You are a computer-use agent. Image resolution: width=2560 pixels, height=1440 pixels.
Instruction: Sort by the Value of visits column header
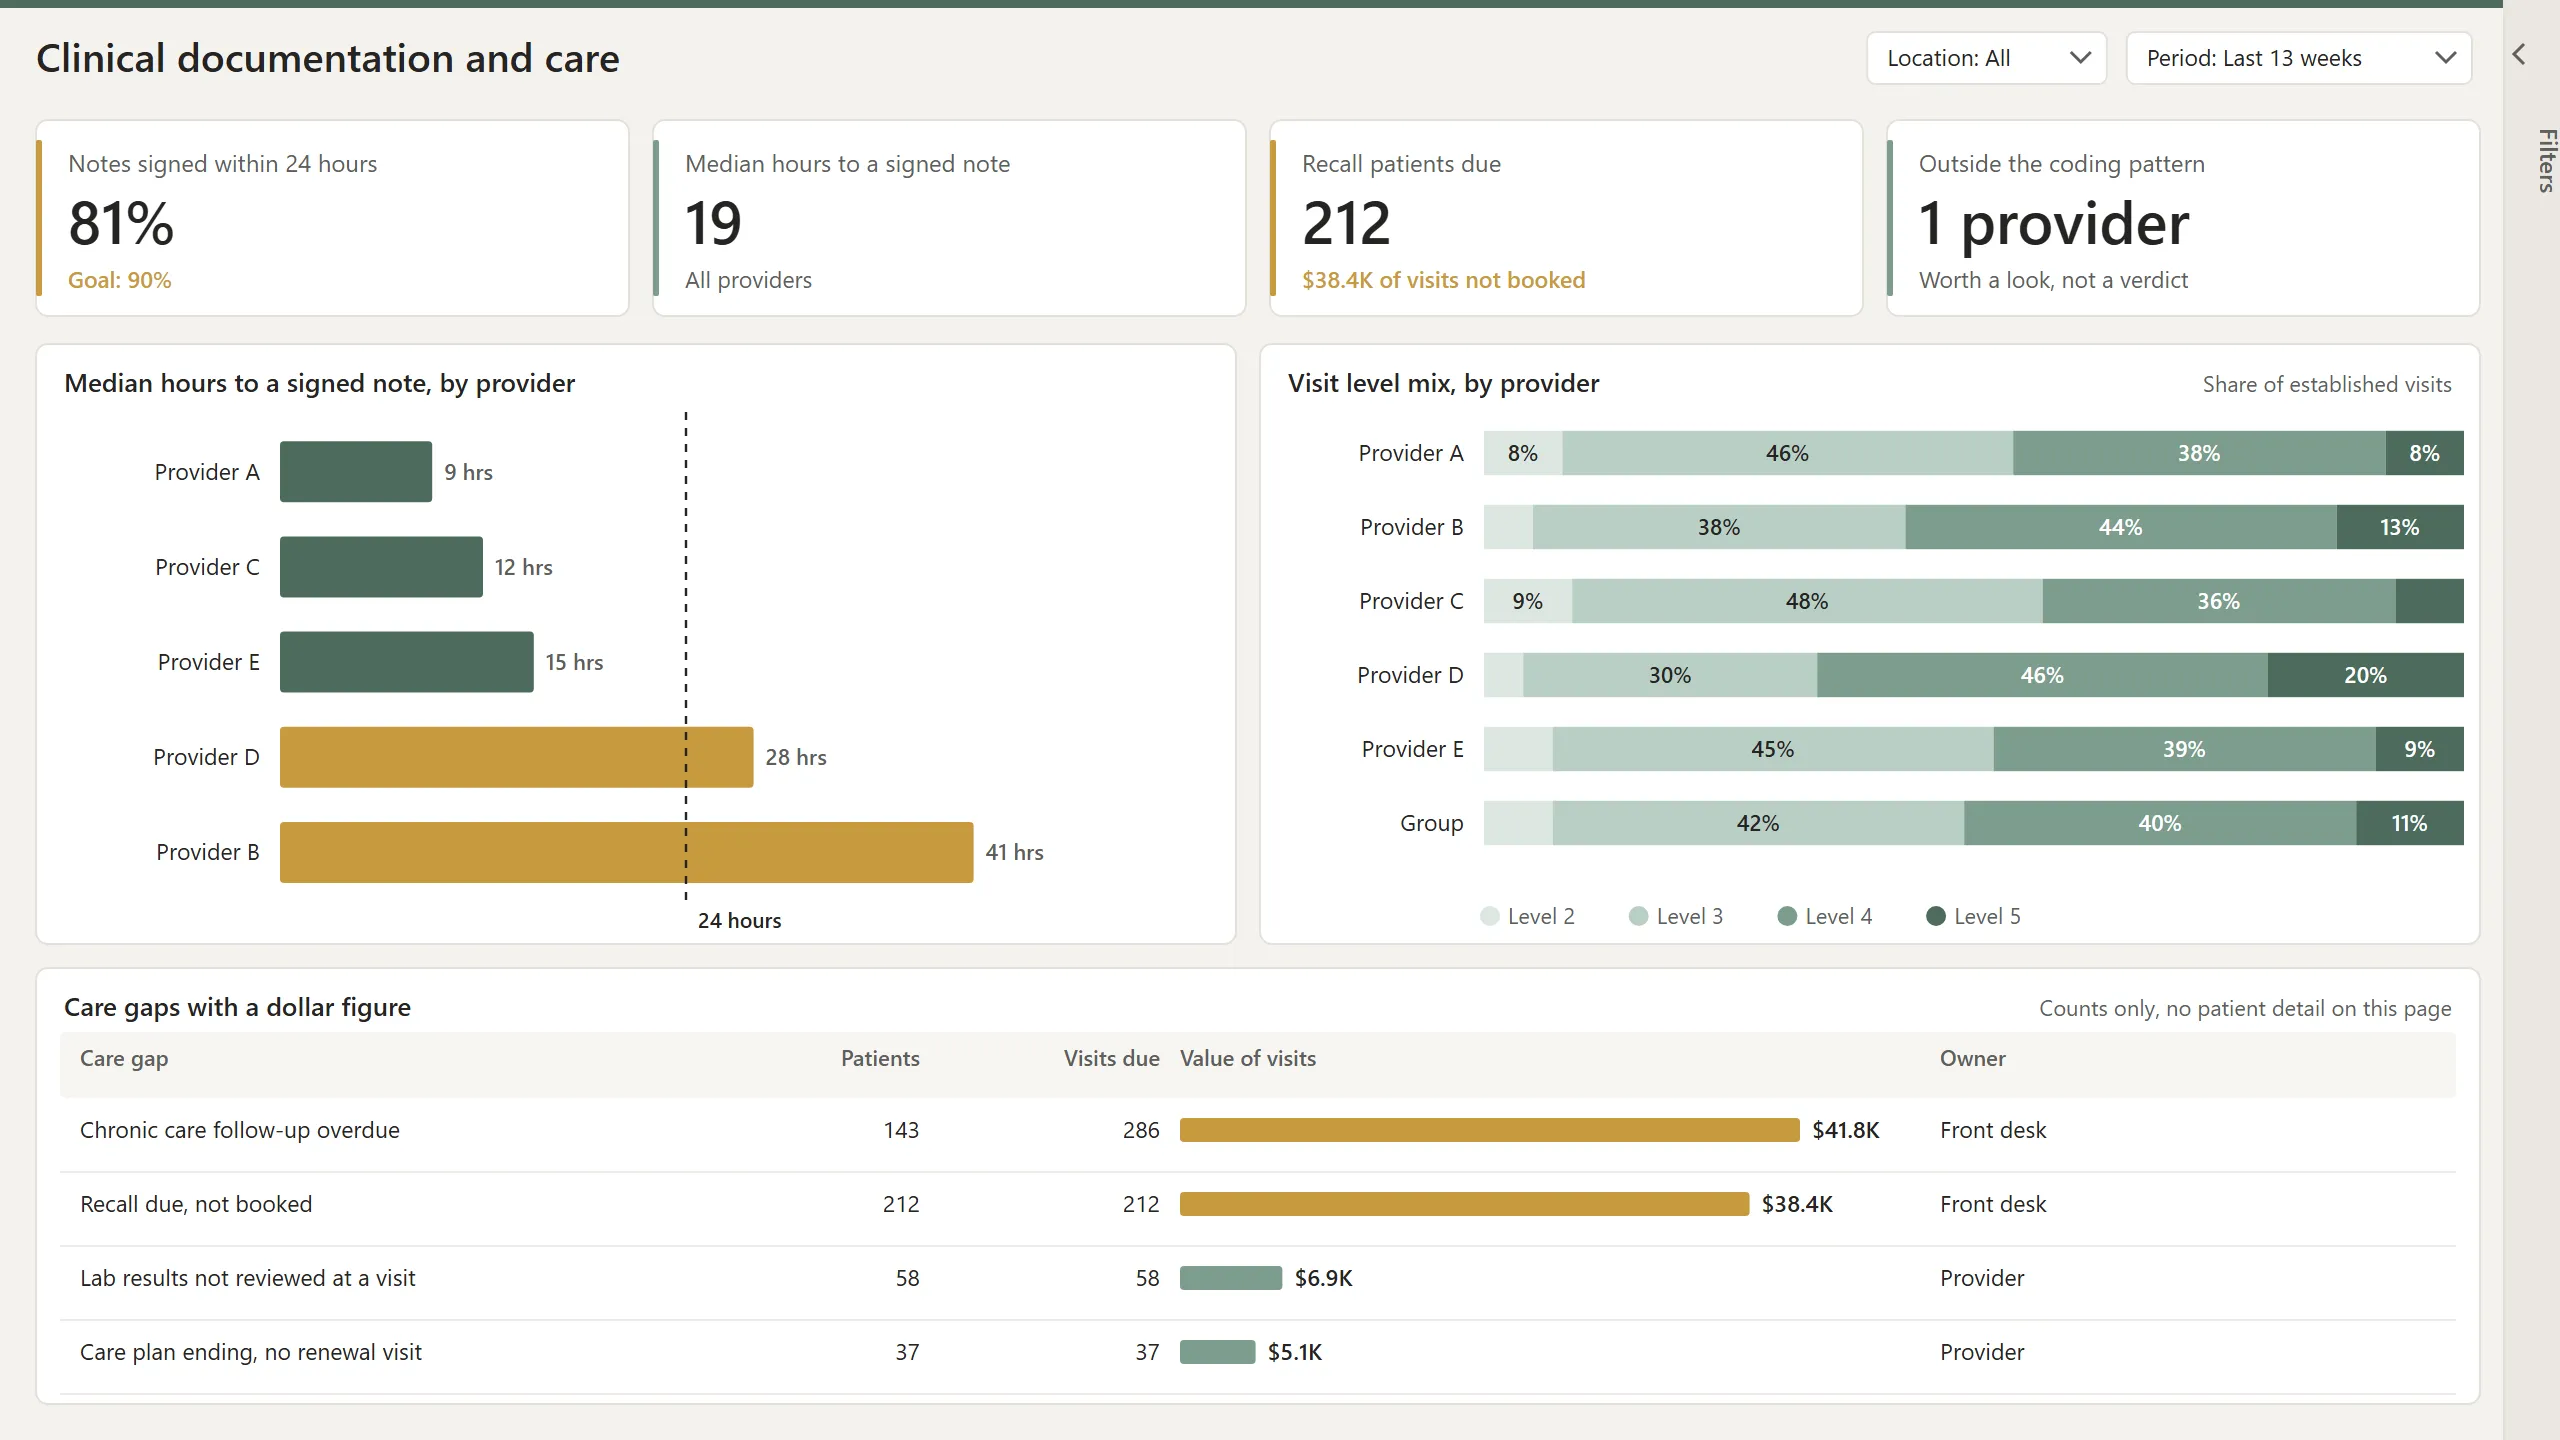[1248, 1058]
